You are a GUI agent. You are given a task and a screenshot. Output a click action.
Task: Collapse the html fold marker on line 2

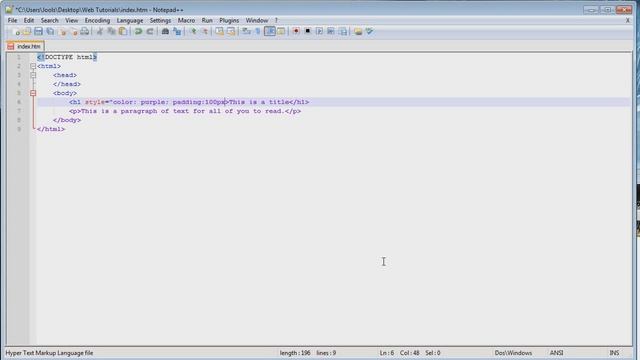(x=33, y=66)
